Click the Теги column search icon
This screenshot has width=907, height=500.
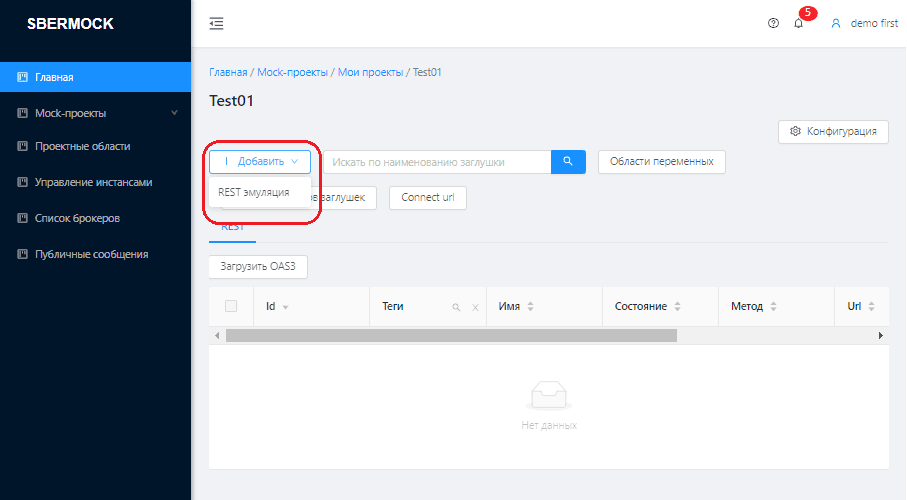click(x=456, y=307)
